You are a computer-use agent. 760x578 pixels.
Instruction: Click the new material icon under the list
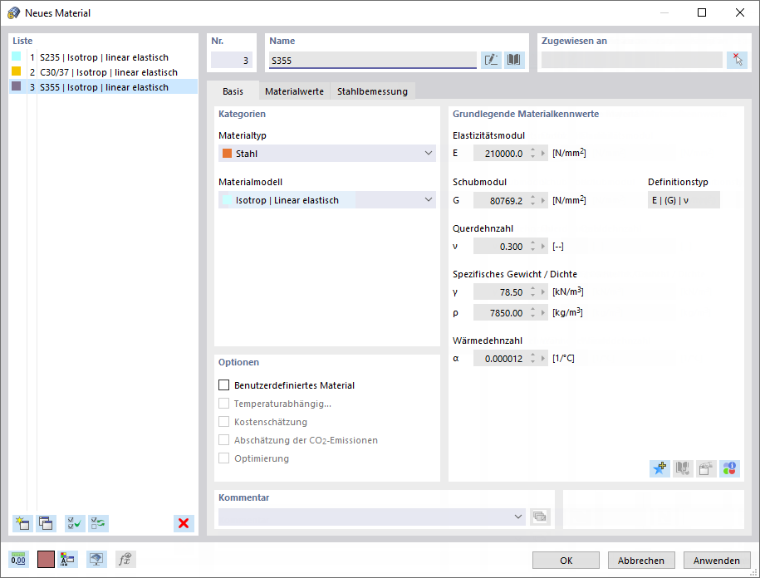coord(22,523)
